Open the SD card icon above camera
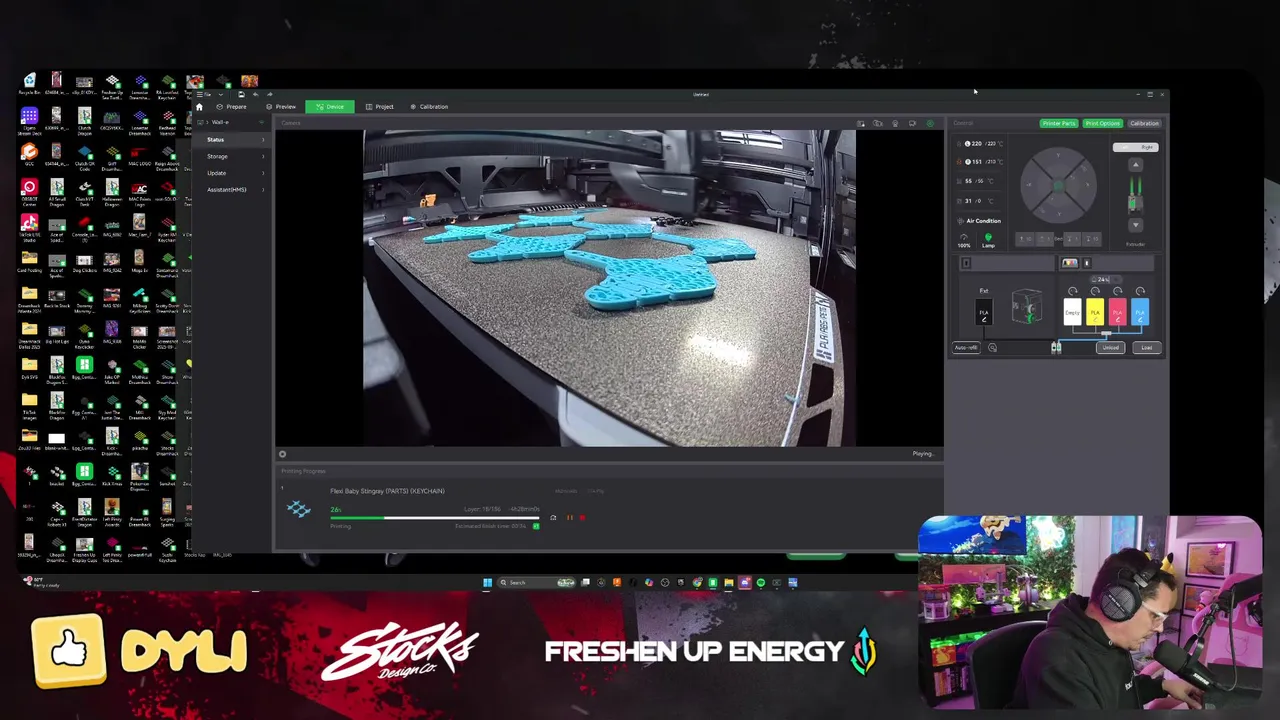The image size is (1280, 720). point(861,123)
